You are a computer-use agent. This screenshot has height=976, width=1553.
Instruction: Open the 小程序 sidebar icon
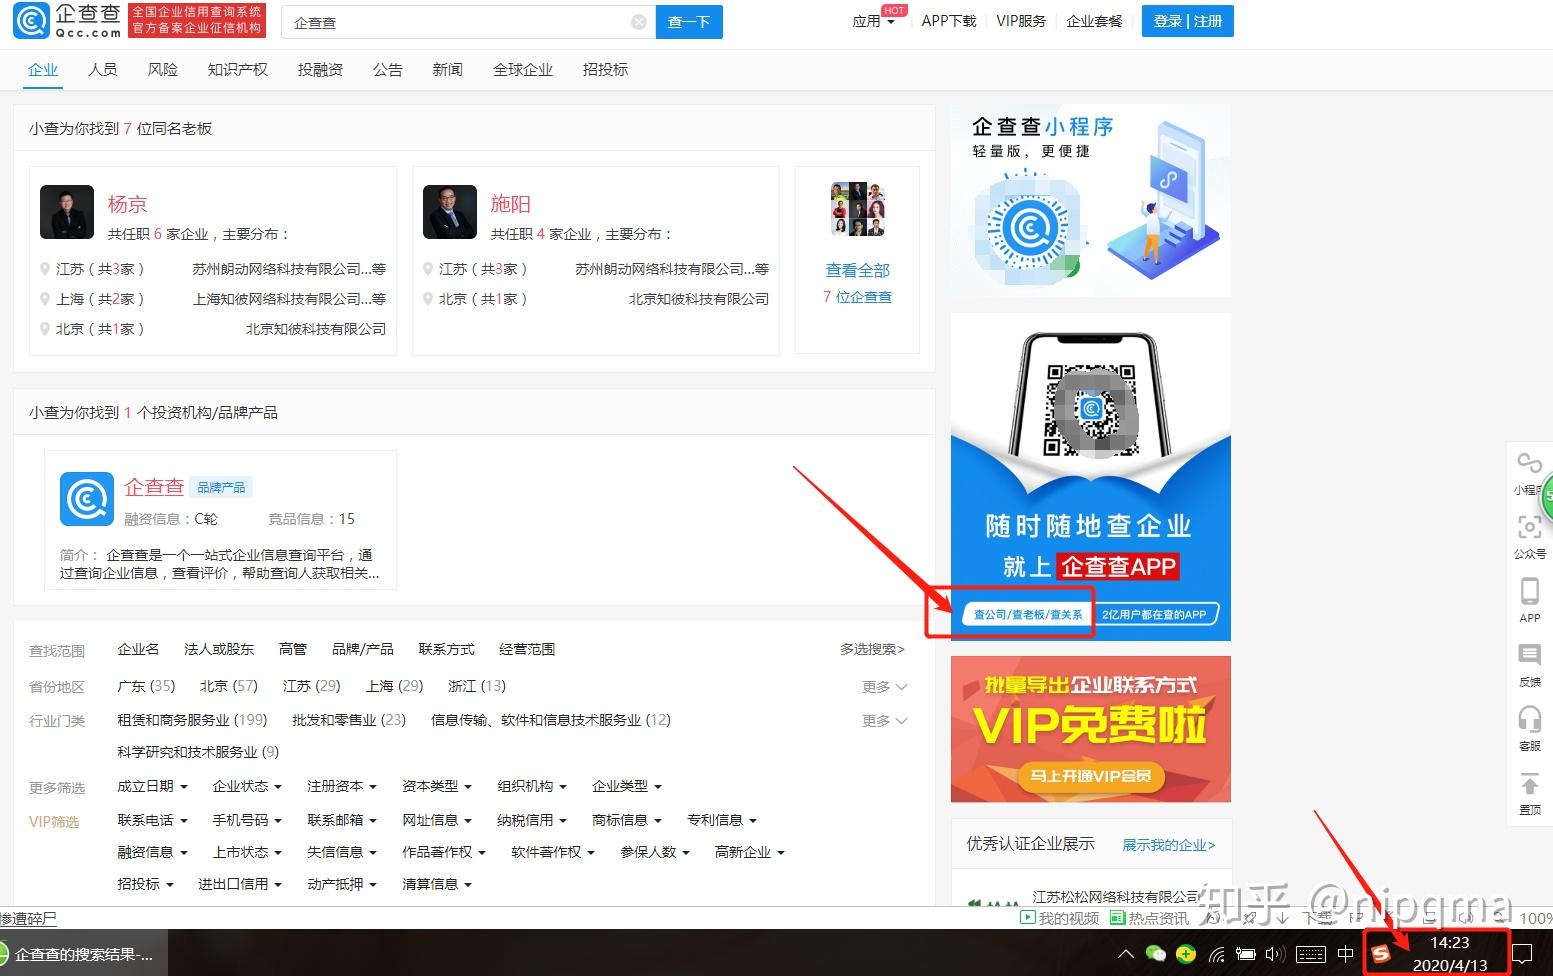1529,462
